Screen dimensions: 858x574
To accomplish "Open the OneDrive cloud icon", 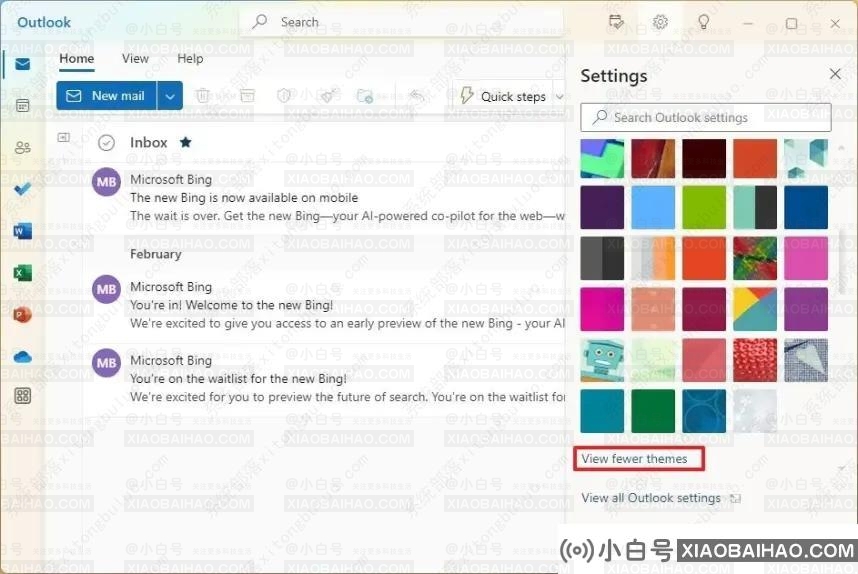I will (x=22, y=357).
